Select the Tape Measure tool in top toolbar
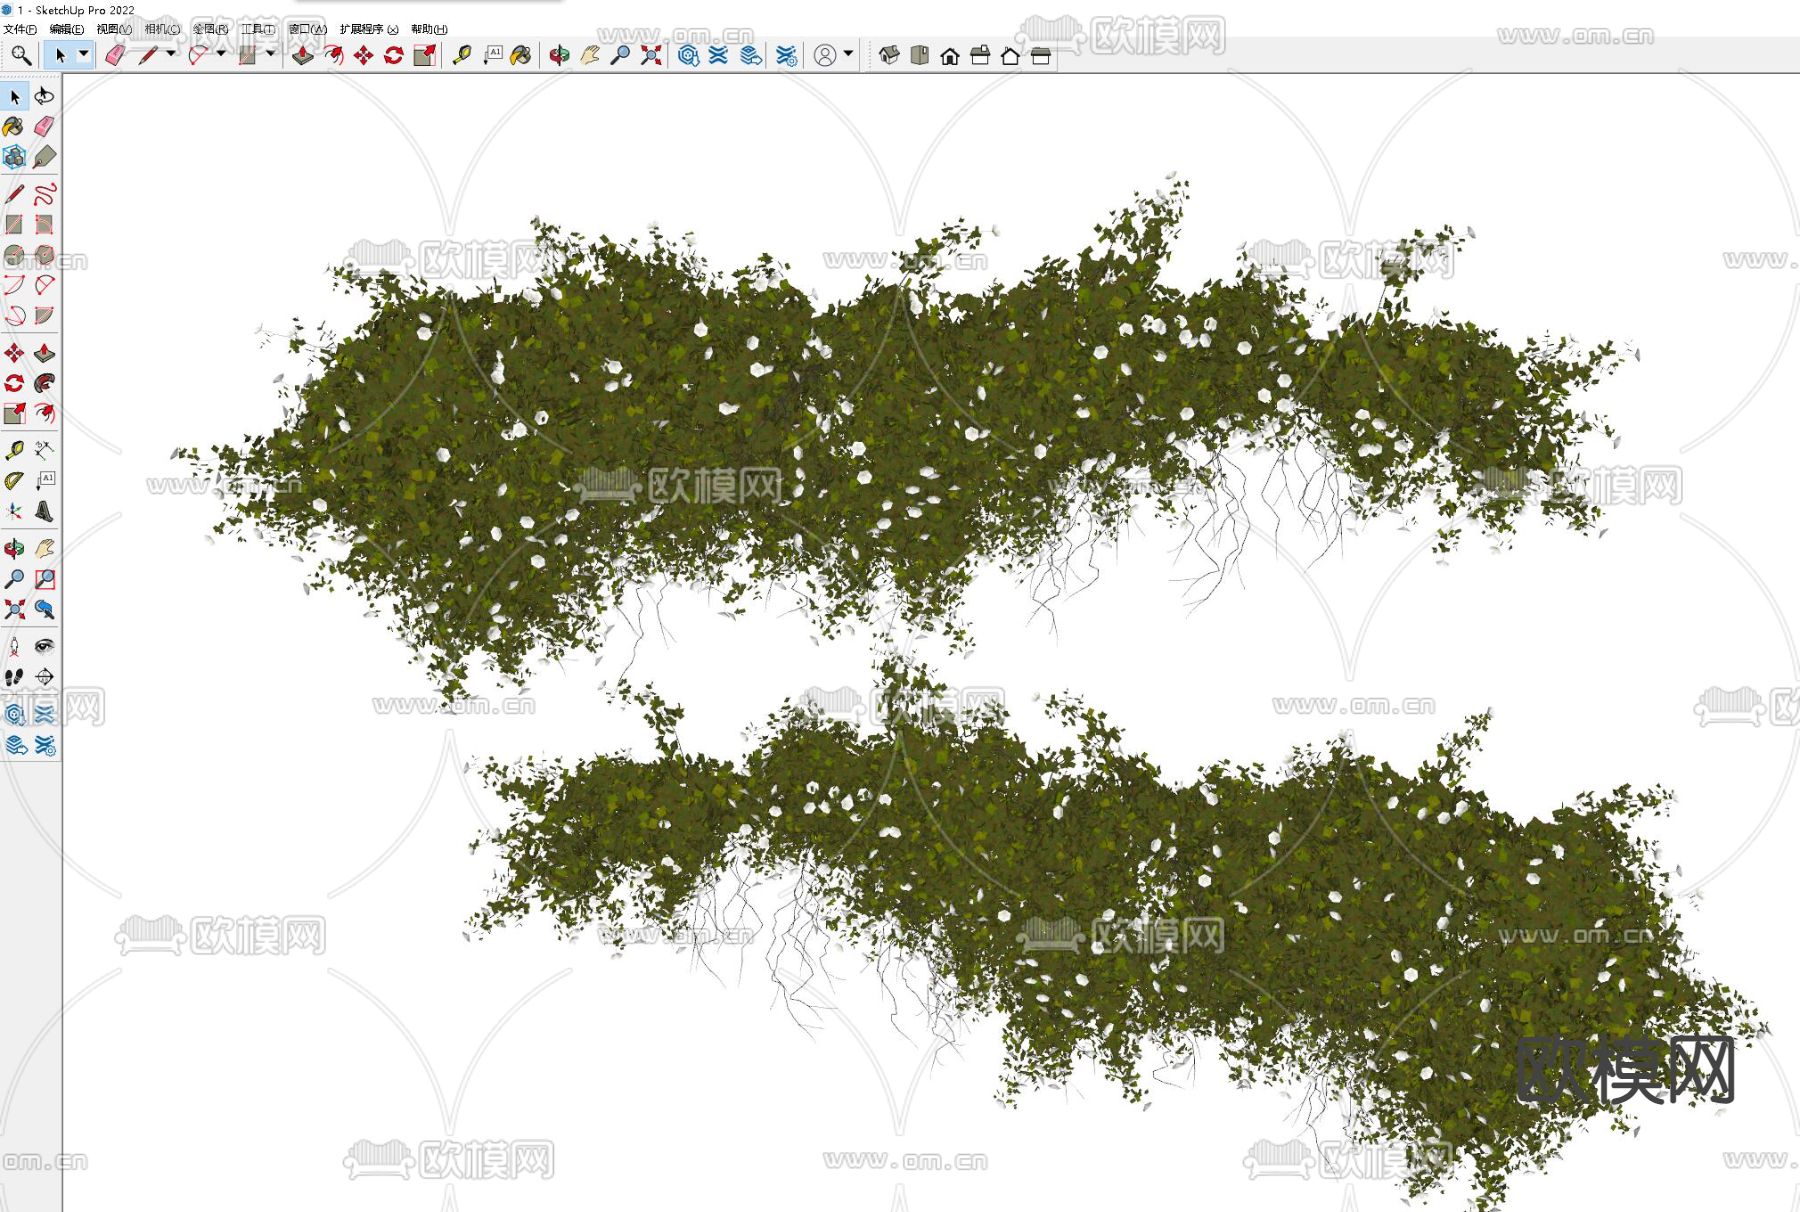The height and width of the screenshot is (1212, 1800). tap(461, 55)
